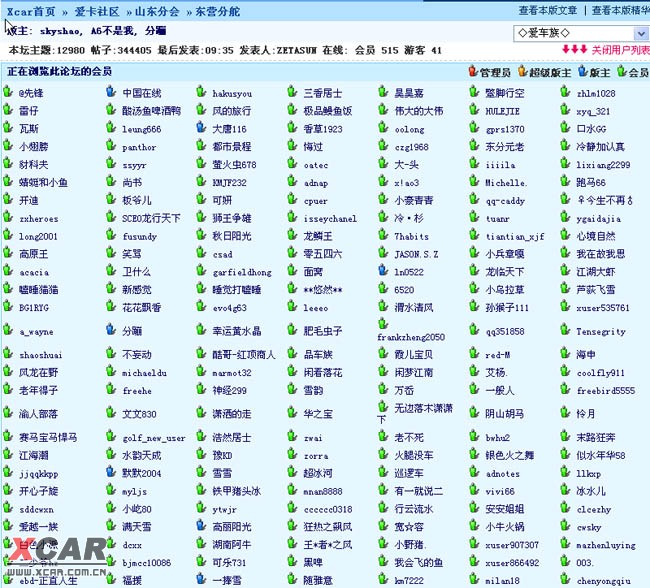Click 查看本版文章 link
Screen dimensions: 650x588
(x=548, y=10)
